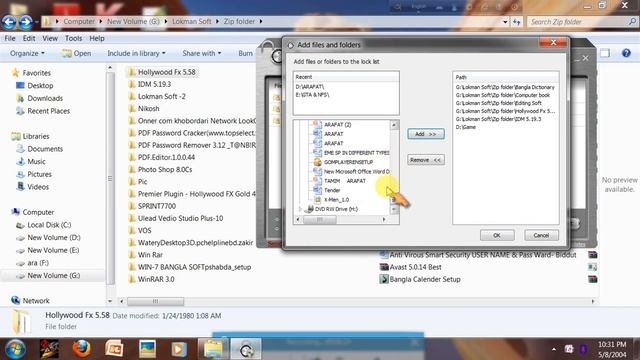This screenshot has width=640, height=360.
Task: Select Bangla Dictionary path entry
Action: coord(505,87)
